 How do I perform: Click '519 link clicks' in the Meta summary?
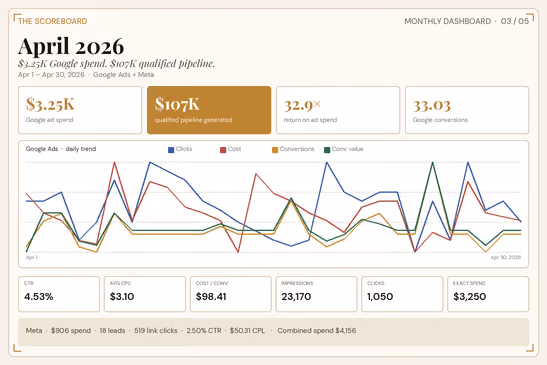[156, 330]
